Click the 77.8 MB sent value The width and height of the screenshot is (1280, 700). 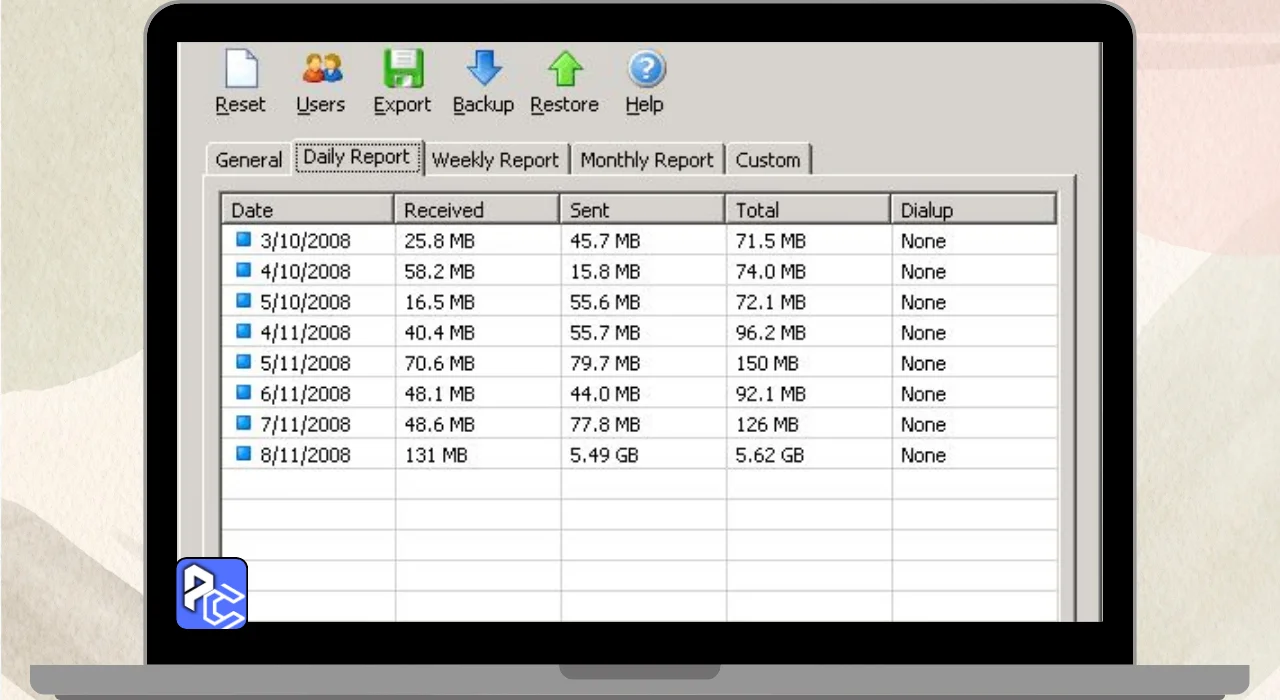click(605, 424)
